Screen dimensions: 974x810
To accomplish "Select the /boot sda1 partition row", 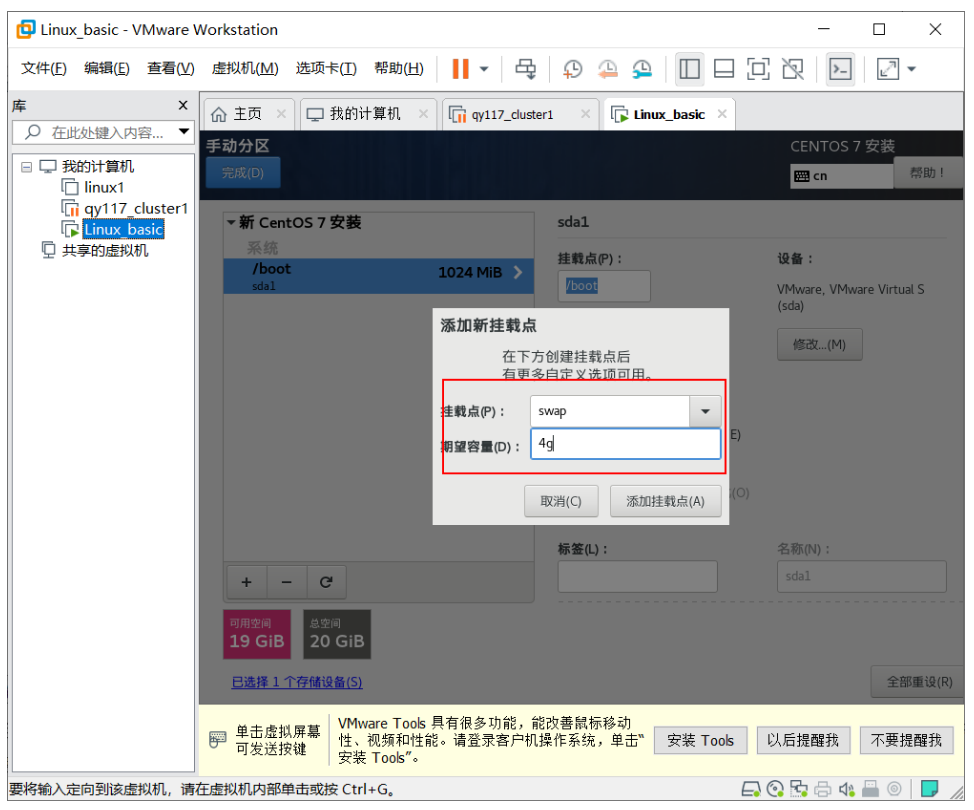I will 378,276.
